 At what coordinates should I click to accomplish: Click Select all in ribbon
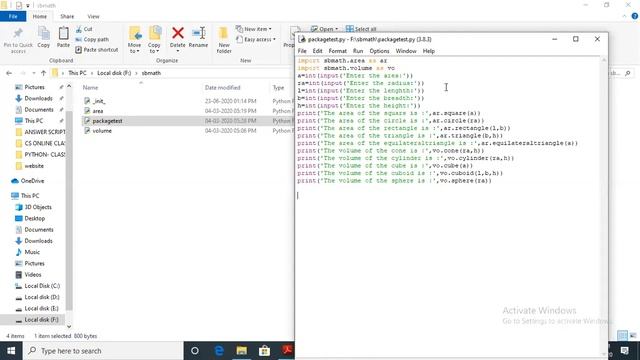coord(361,29)
